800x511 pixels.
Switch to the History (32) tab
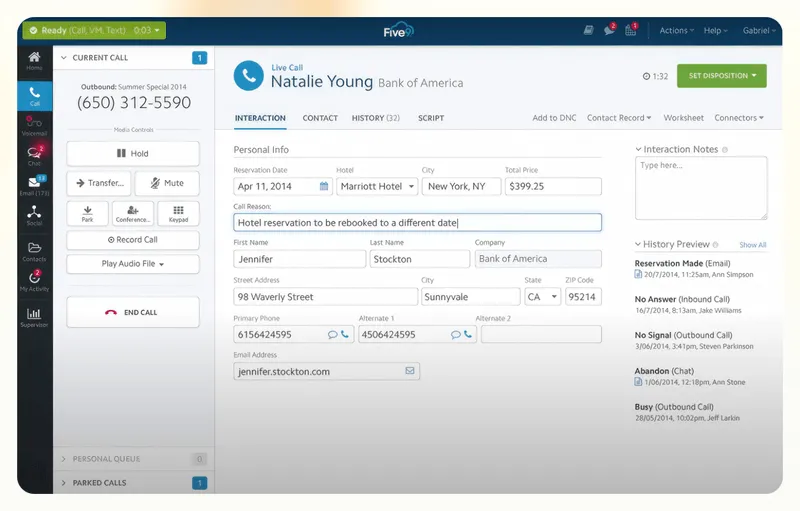(376, 118)
